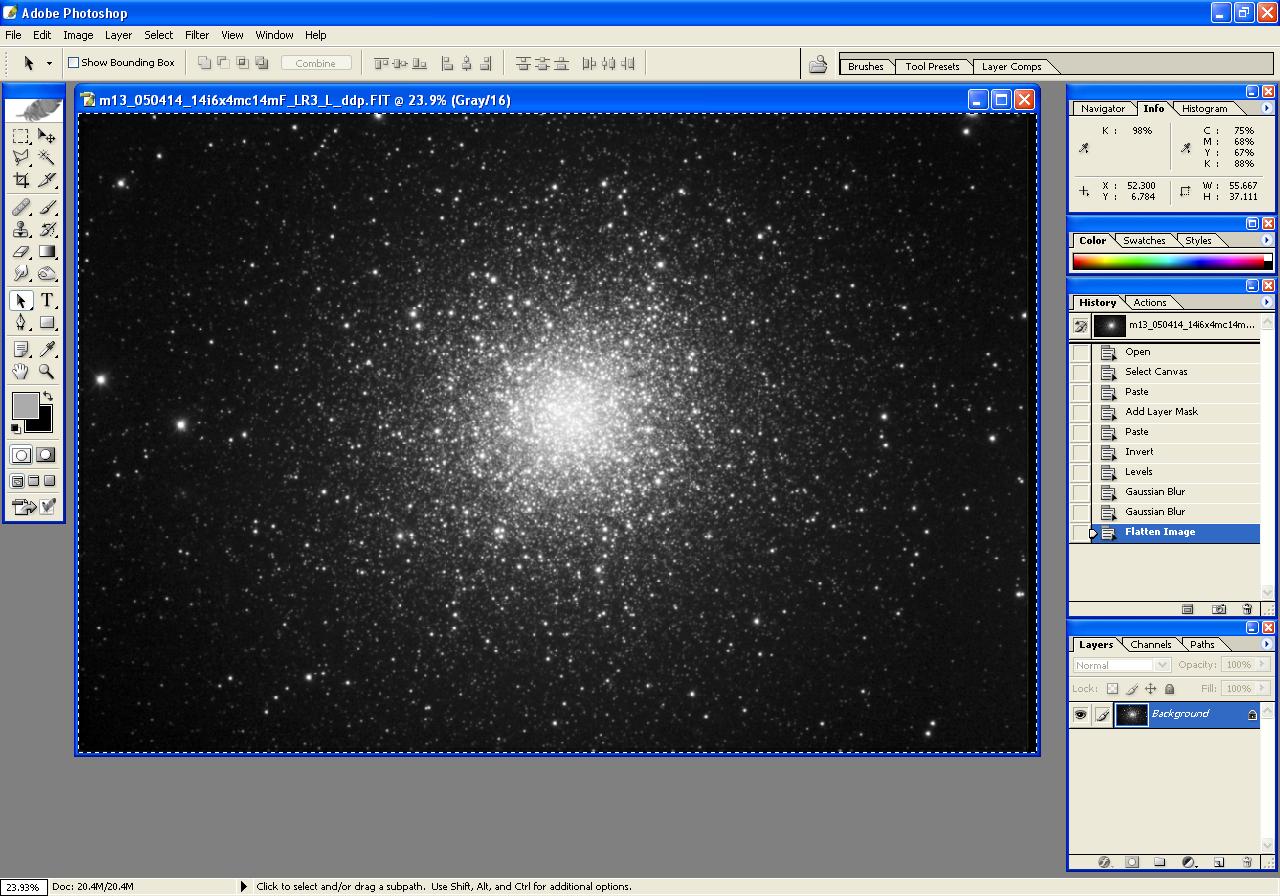This screenshot has width=1280, height=896.
Task: Open the Filter menu
Action: click(197, 35)
